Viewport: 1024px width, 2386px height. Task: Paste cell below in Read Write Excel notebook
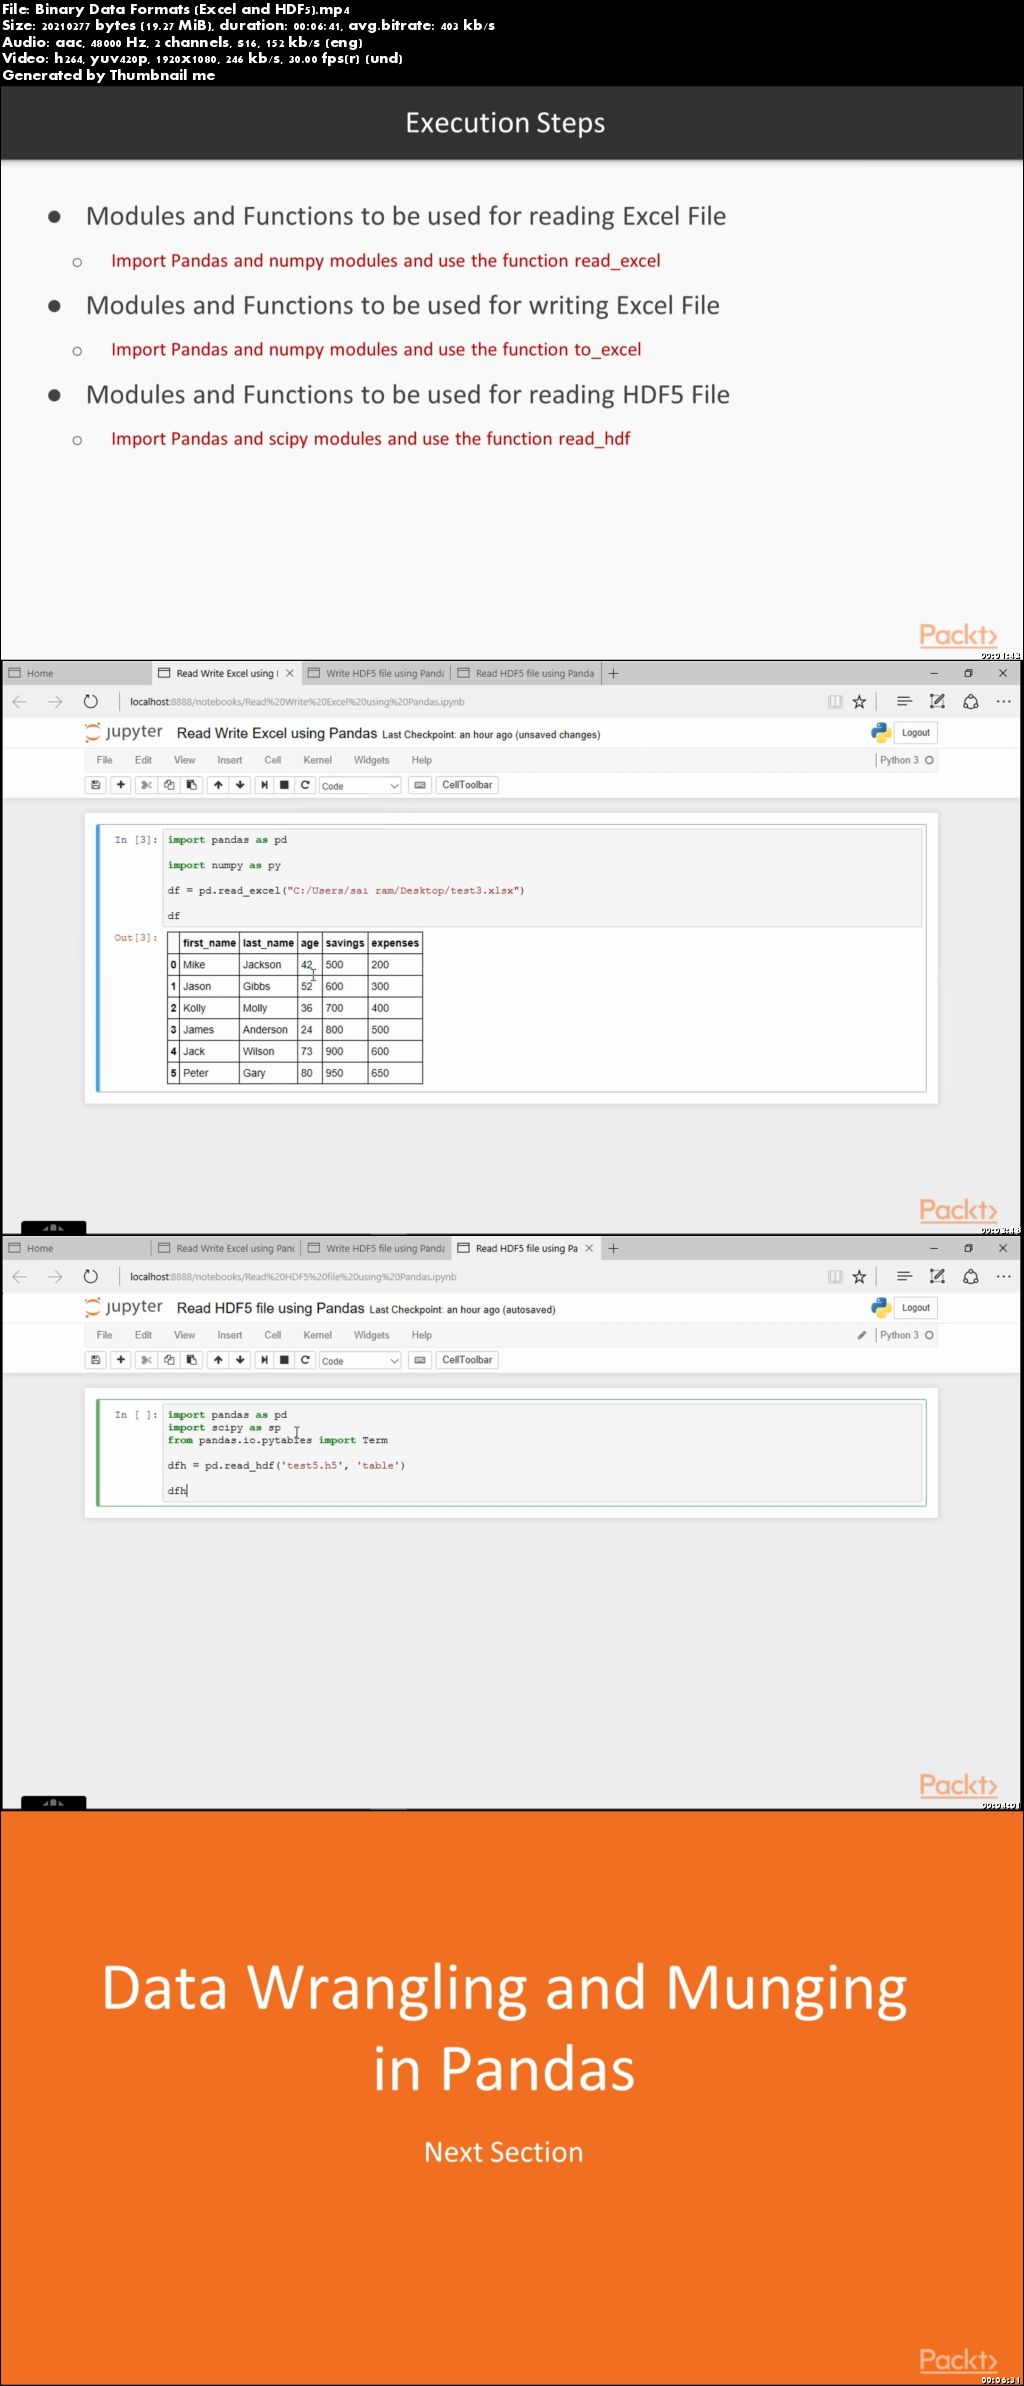pyautogui.click(x=192, y=785)
